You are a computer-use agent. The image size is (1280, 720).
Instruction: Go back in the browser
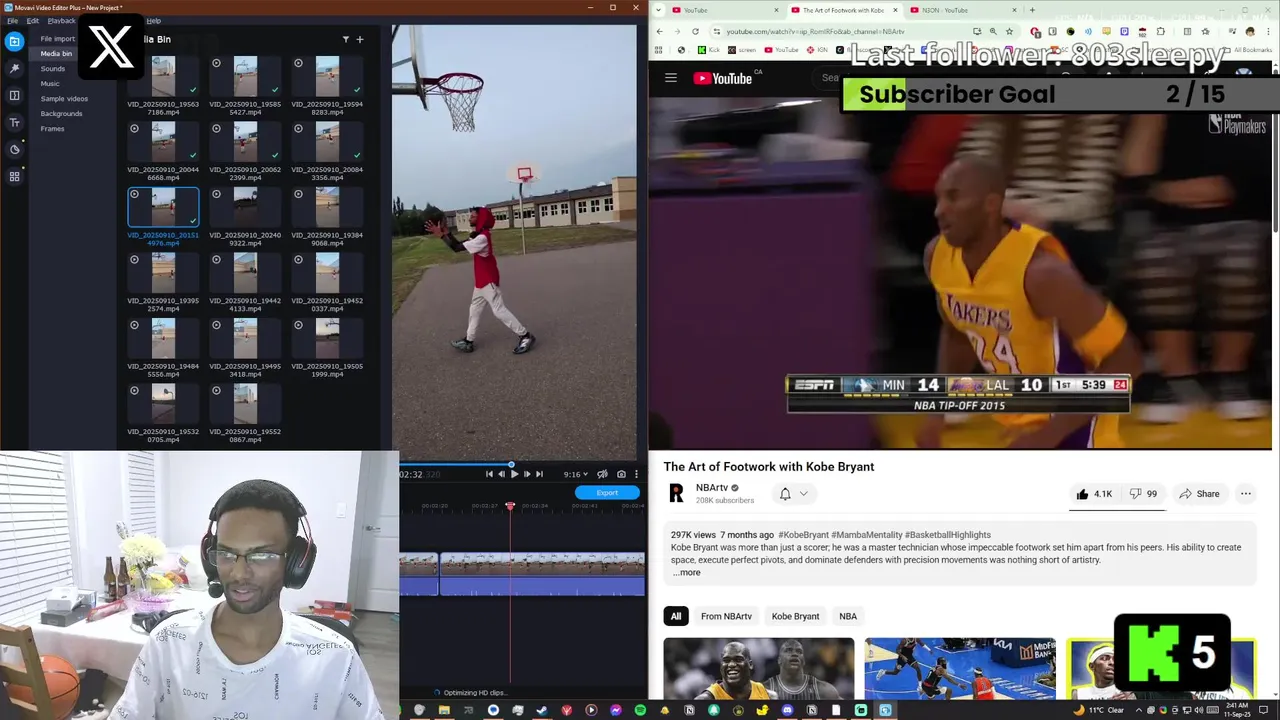coord(659,31)
